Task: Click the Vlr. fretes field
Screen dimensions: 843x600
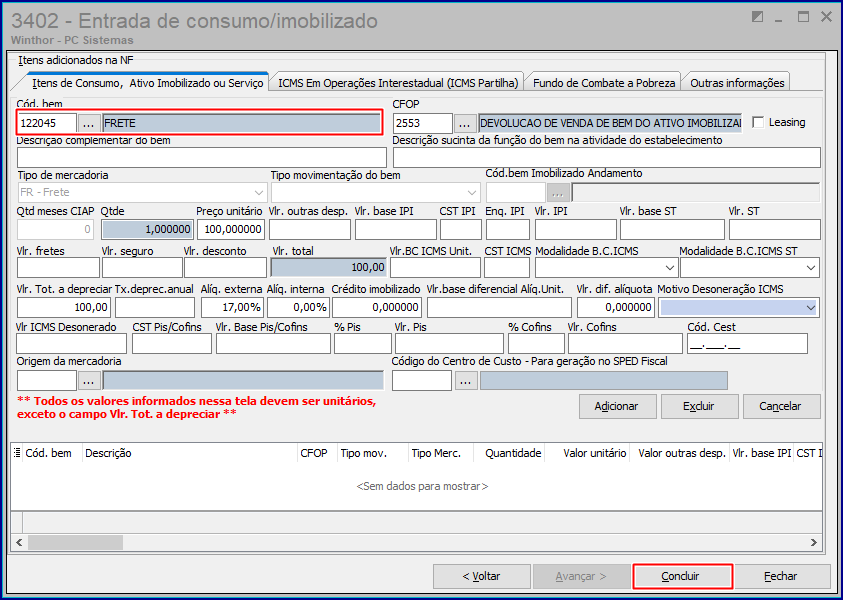Action: pos(59,267)
